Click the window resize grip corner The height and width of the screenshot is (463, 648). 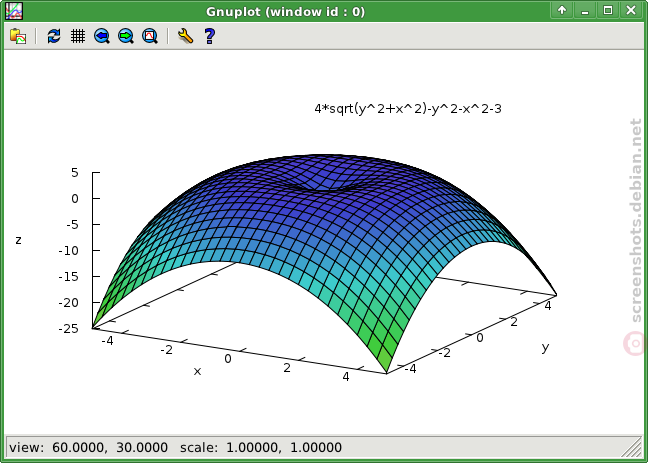(x=632, y=446)
